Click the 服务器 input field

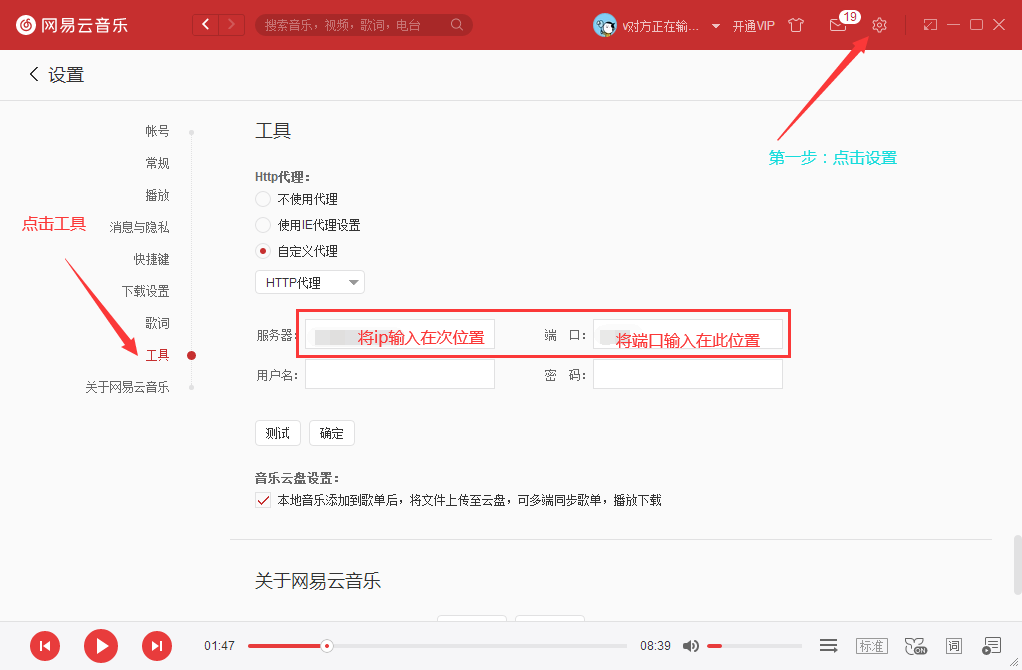[x=400, y=334]
